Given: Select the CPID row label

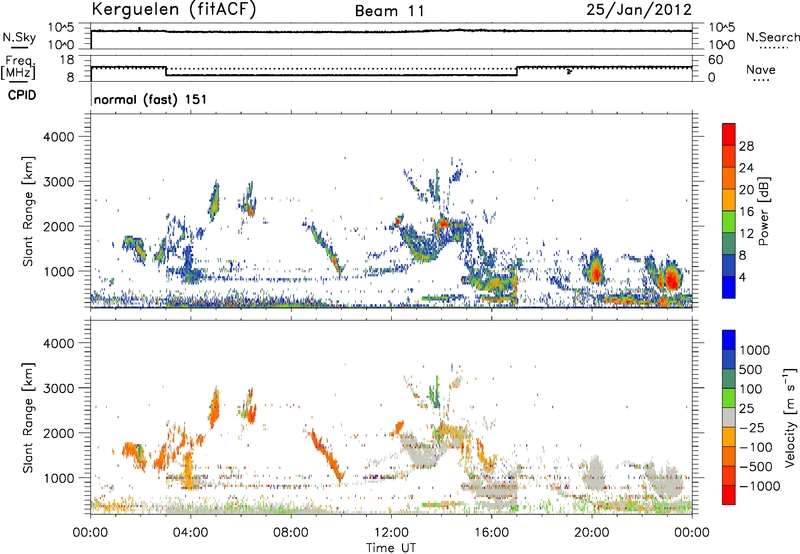Looking at the screenshot, I should [22, 95].
